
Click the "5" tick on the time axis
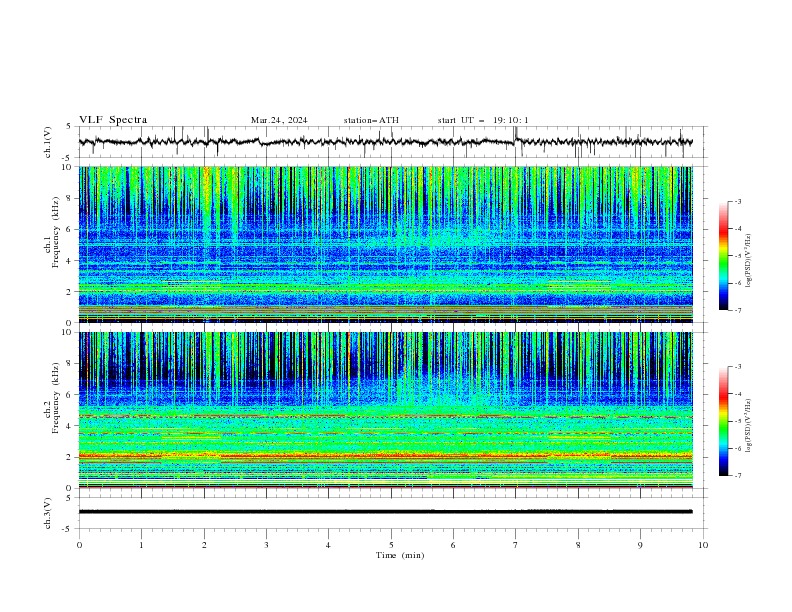[x=391, y=545]
